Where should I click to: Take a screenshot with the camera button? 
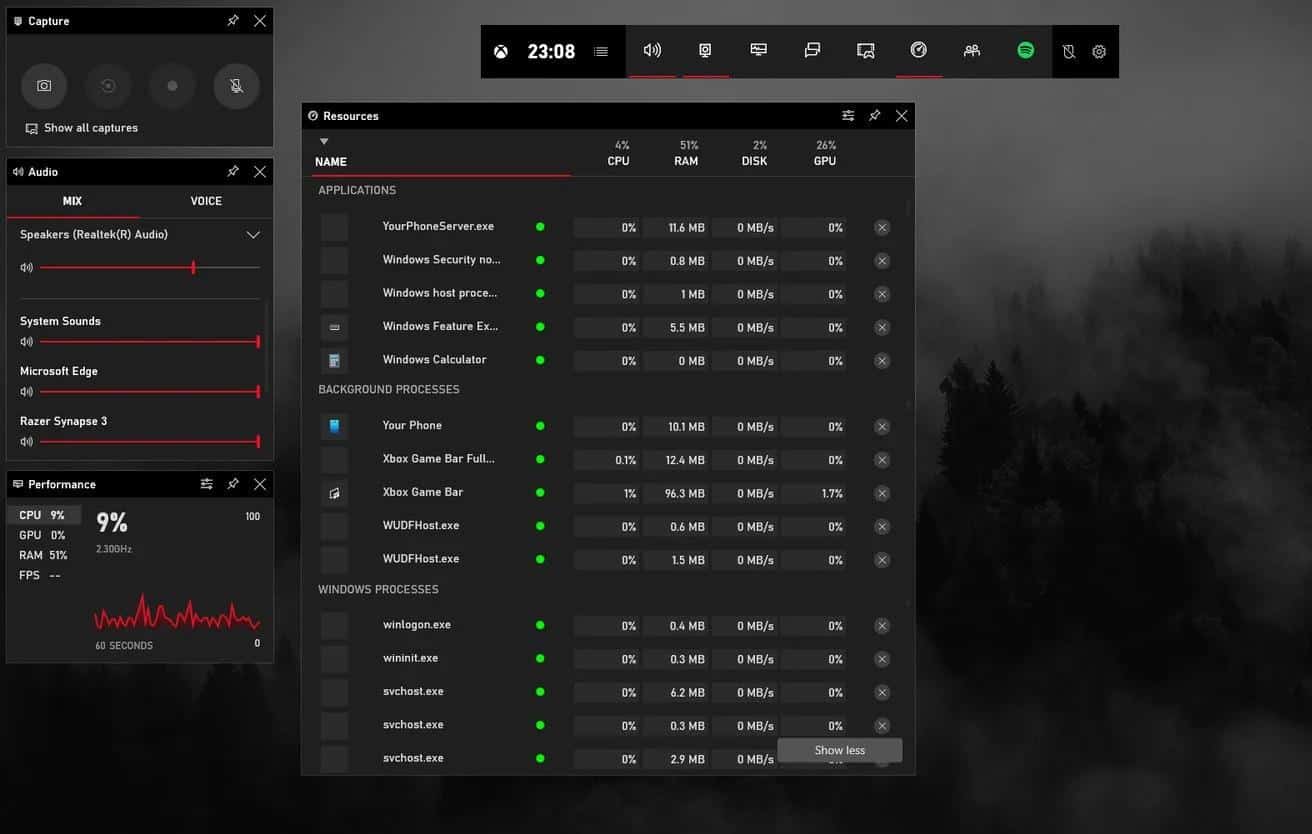click(44, 86)
